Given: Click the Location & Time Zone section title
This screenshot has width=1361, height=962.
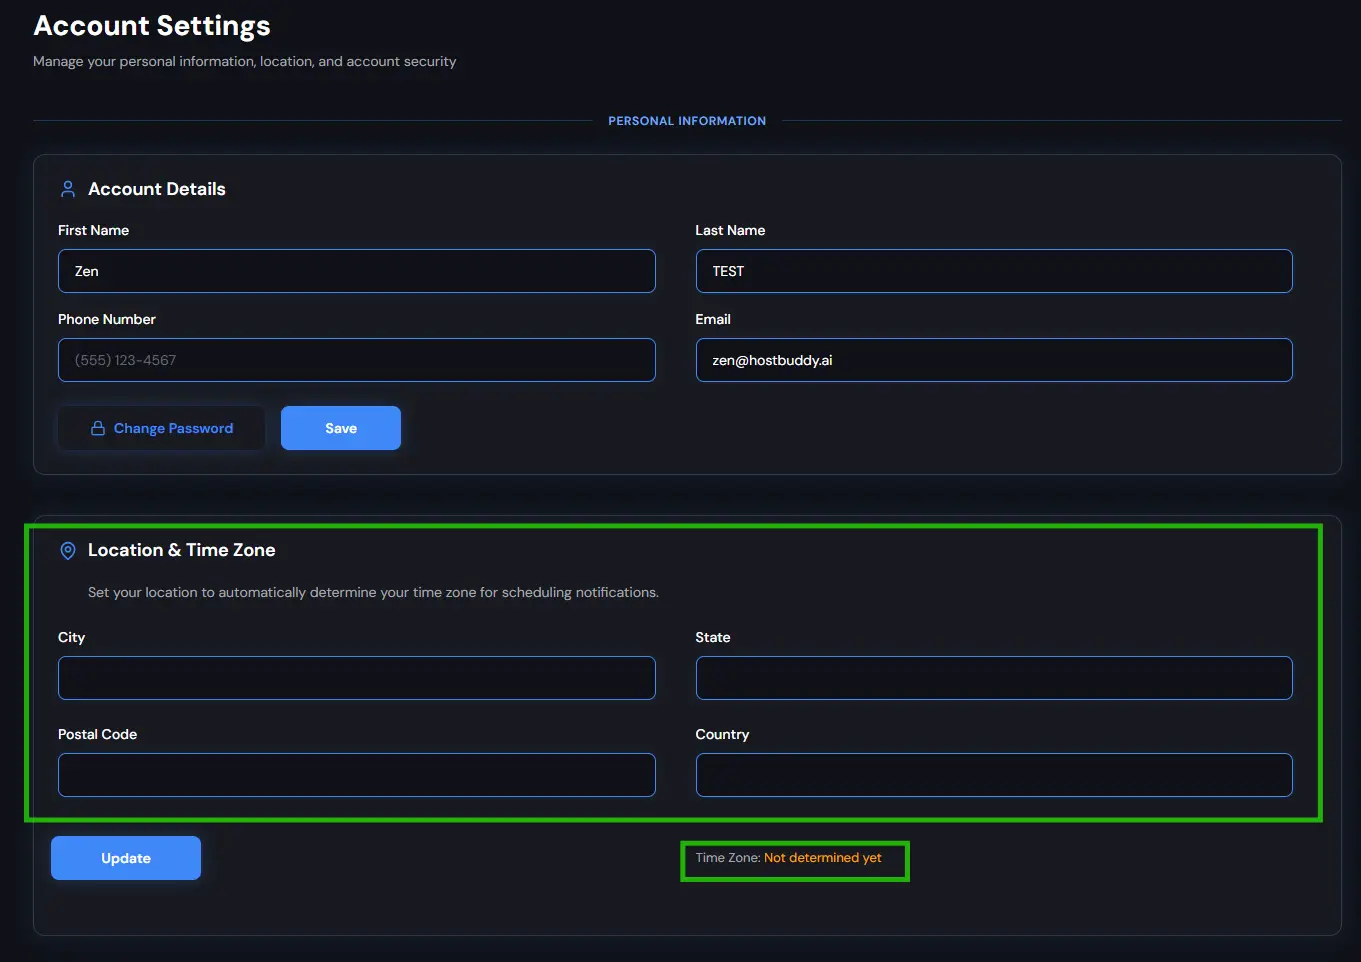Looking at the screenshot, I should 182,549.
